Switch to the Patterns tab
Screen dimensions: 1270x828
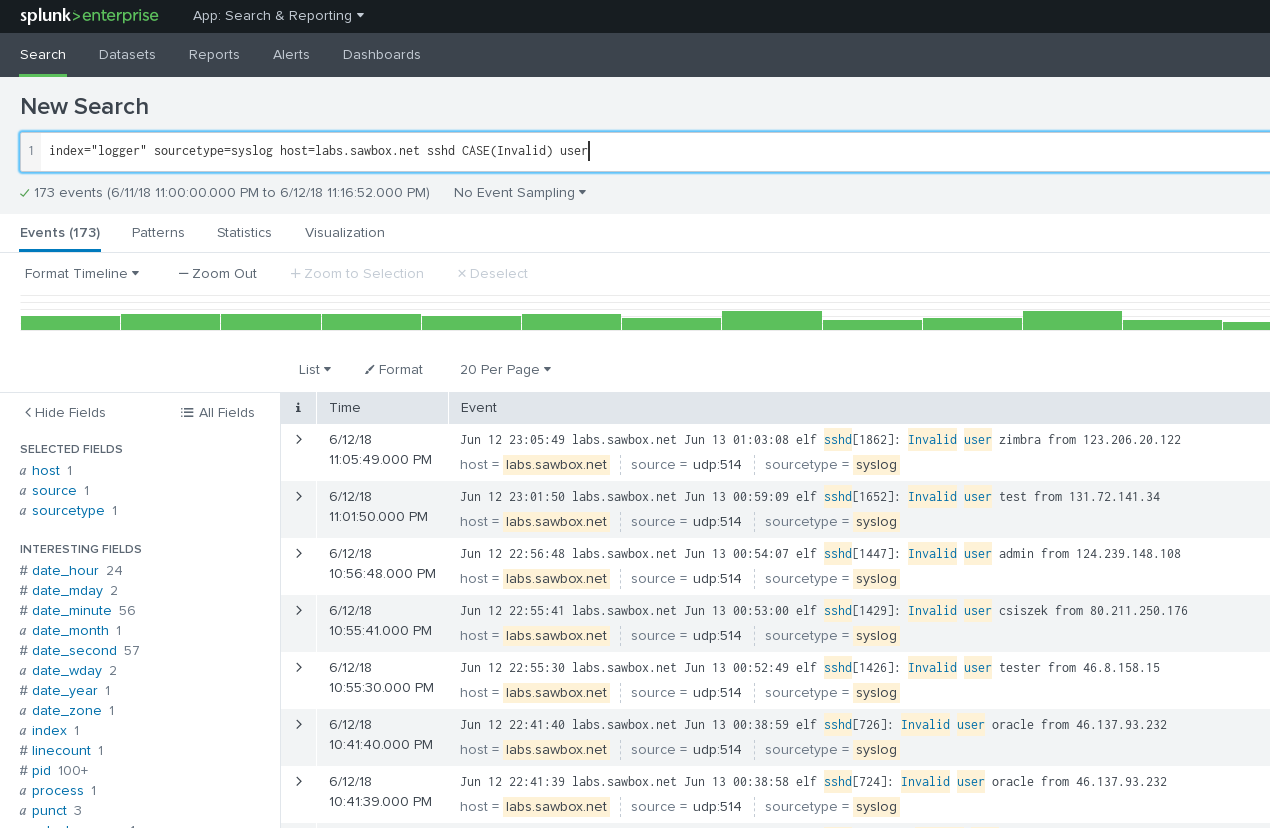coord(158,233)
